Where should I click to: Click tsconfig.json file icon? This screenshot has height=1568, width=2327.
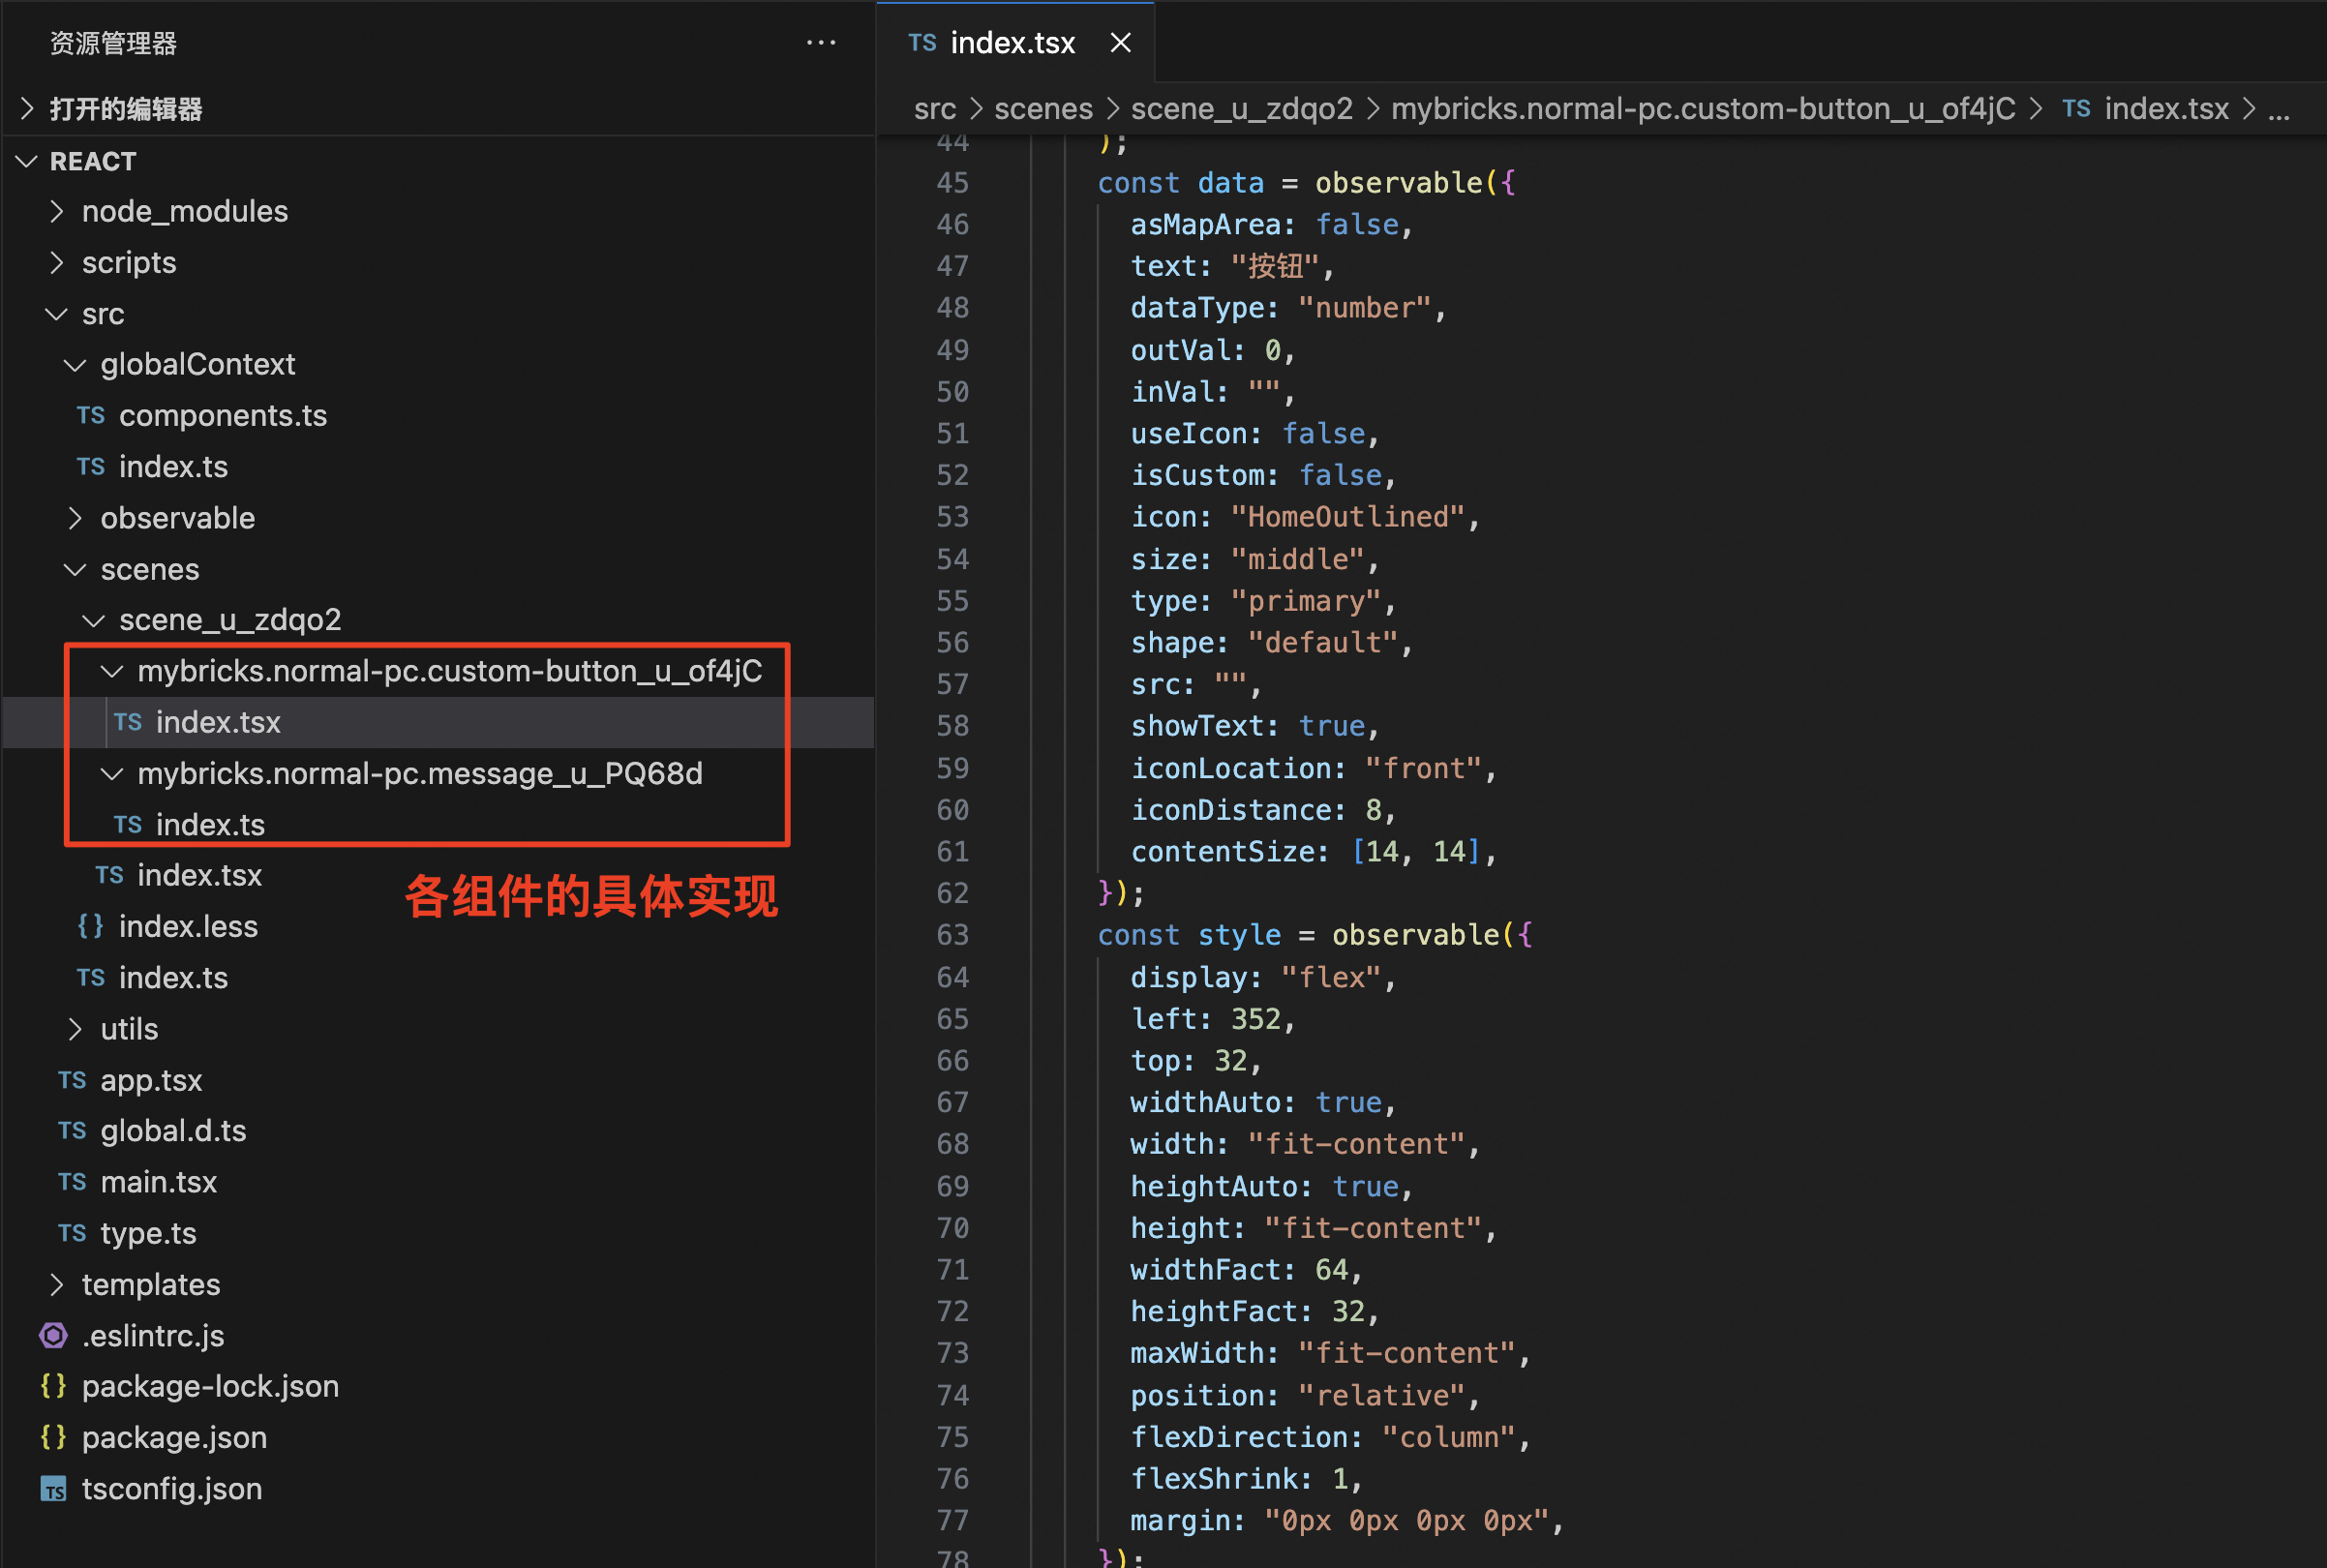(53, 1489)
